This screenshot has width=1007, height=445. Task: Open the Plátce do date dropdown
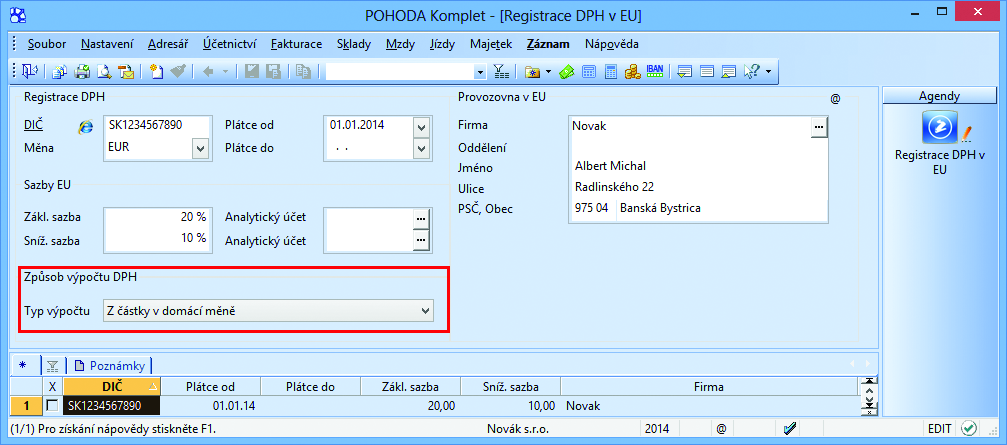pyautogui.click(x=421, y=149)
